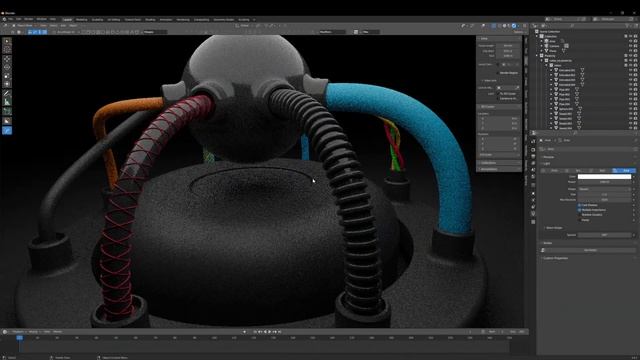Expand the Beam Shape subpanel
This screenshot has width=640, height=360.
(554, 228)
